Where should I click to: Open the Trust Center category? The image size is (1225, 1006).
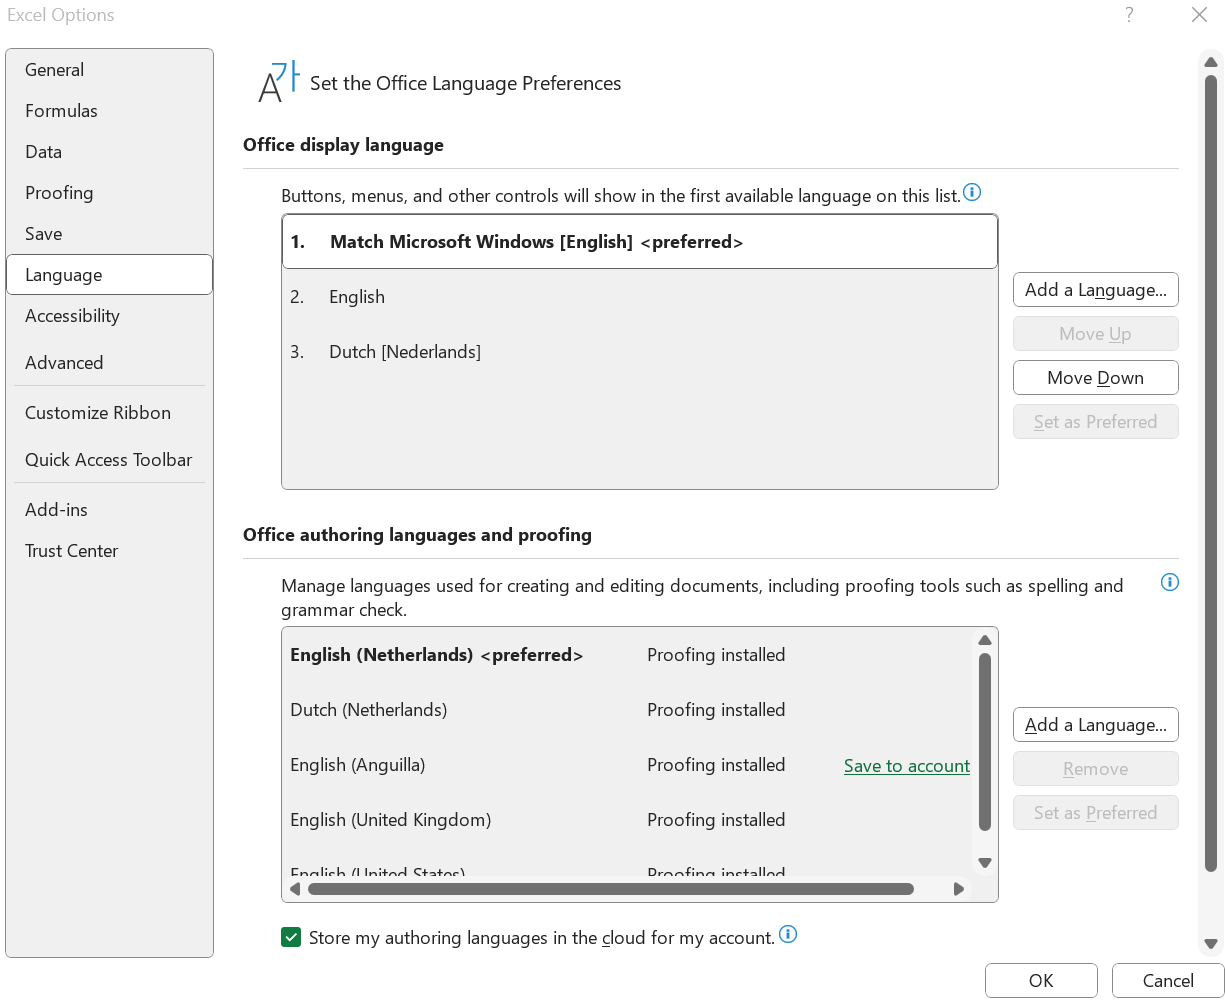(71, 551)
